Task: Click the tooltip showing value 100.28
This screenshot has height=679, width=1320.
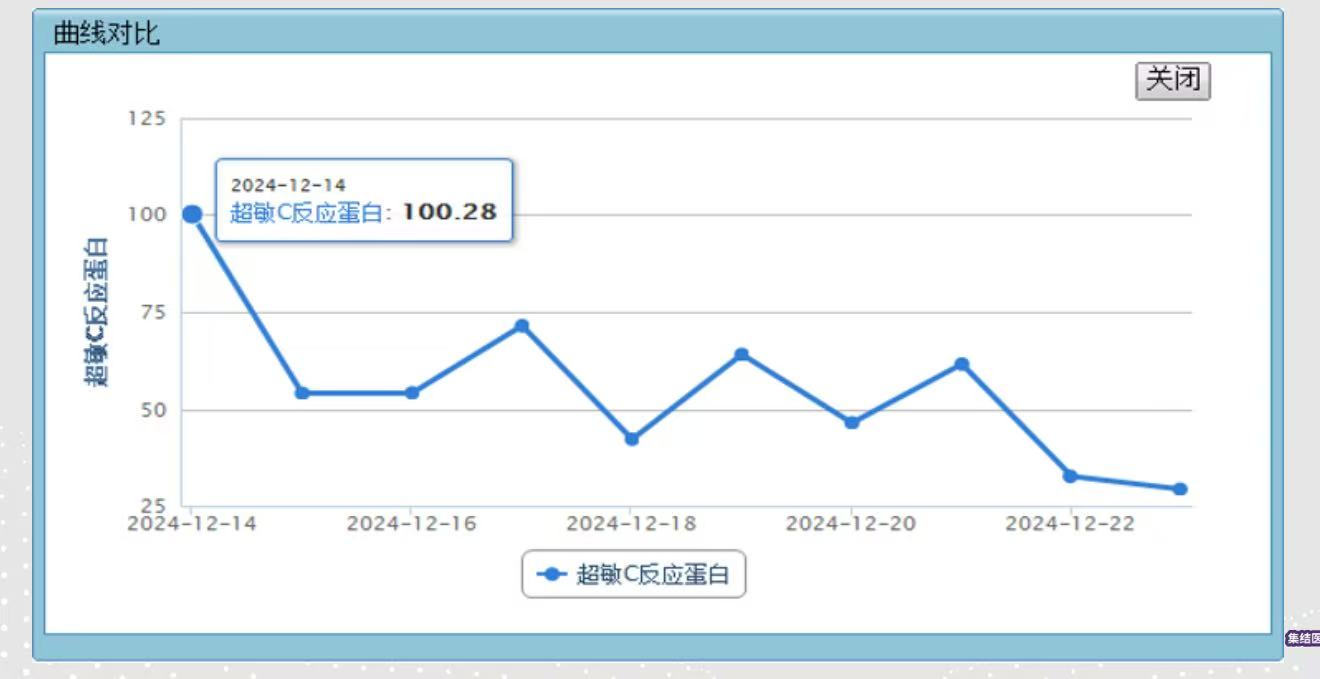Action: [x=364, y=200]
